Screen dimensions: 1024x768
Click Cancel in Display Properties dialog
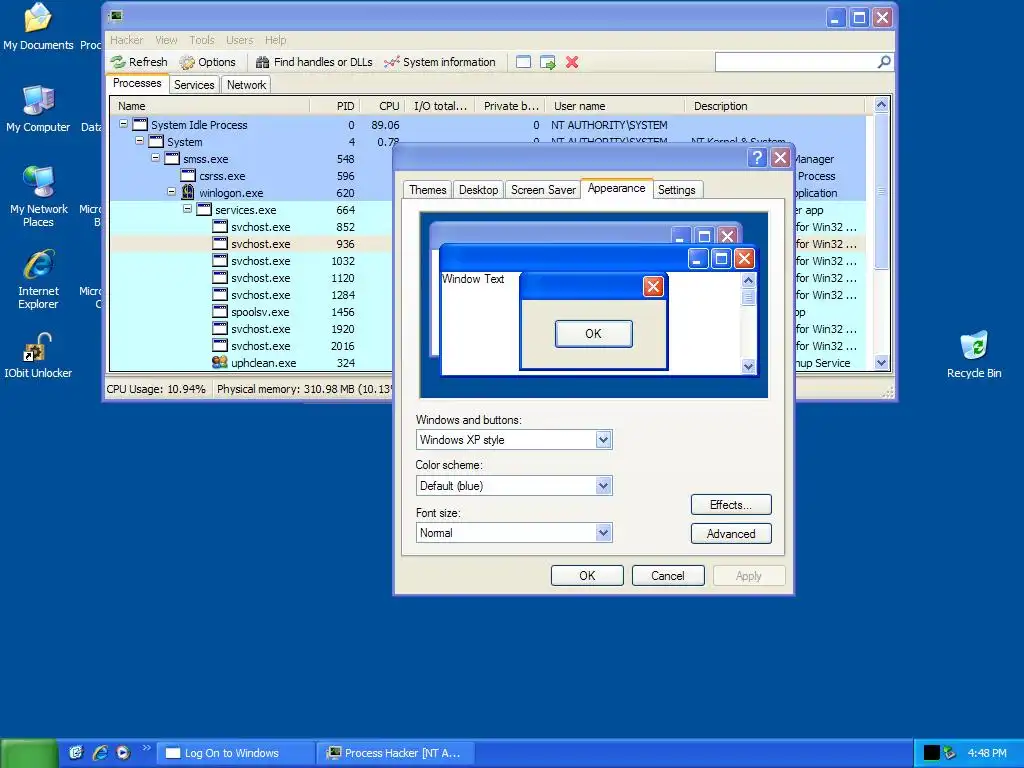(x=668, y=575)
